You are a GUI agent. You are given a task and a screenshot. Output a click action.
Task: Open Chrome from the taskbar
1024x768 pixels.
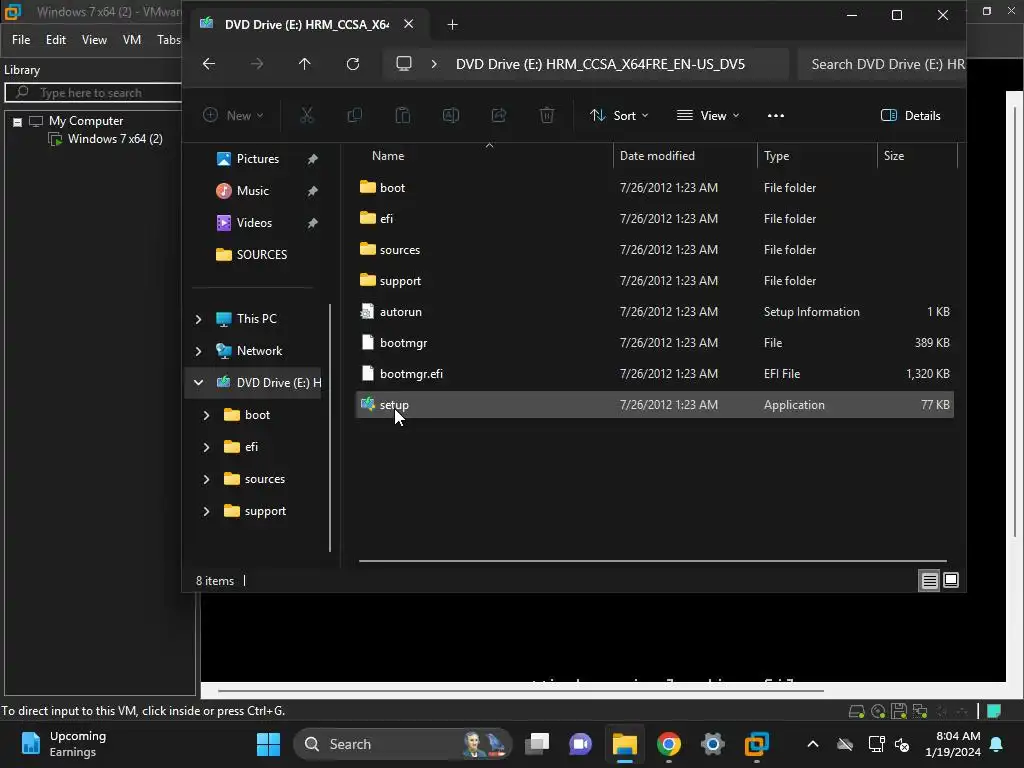tap(668, 744)
